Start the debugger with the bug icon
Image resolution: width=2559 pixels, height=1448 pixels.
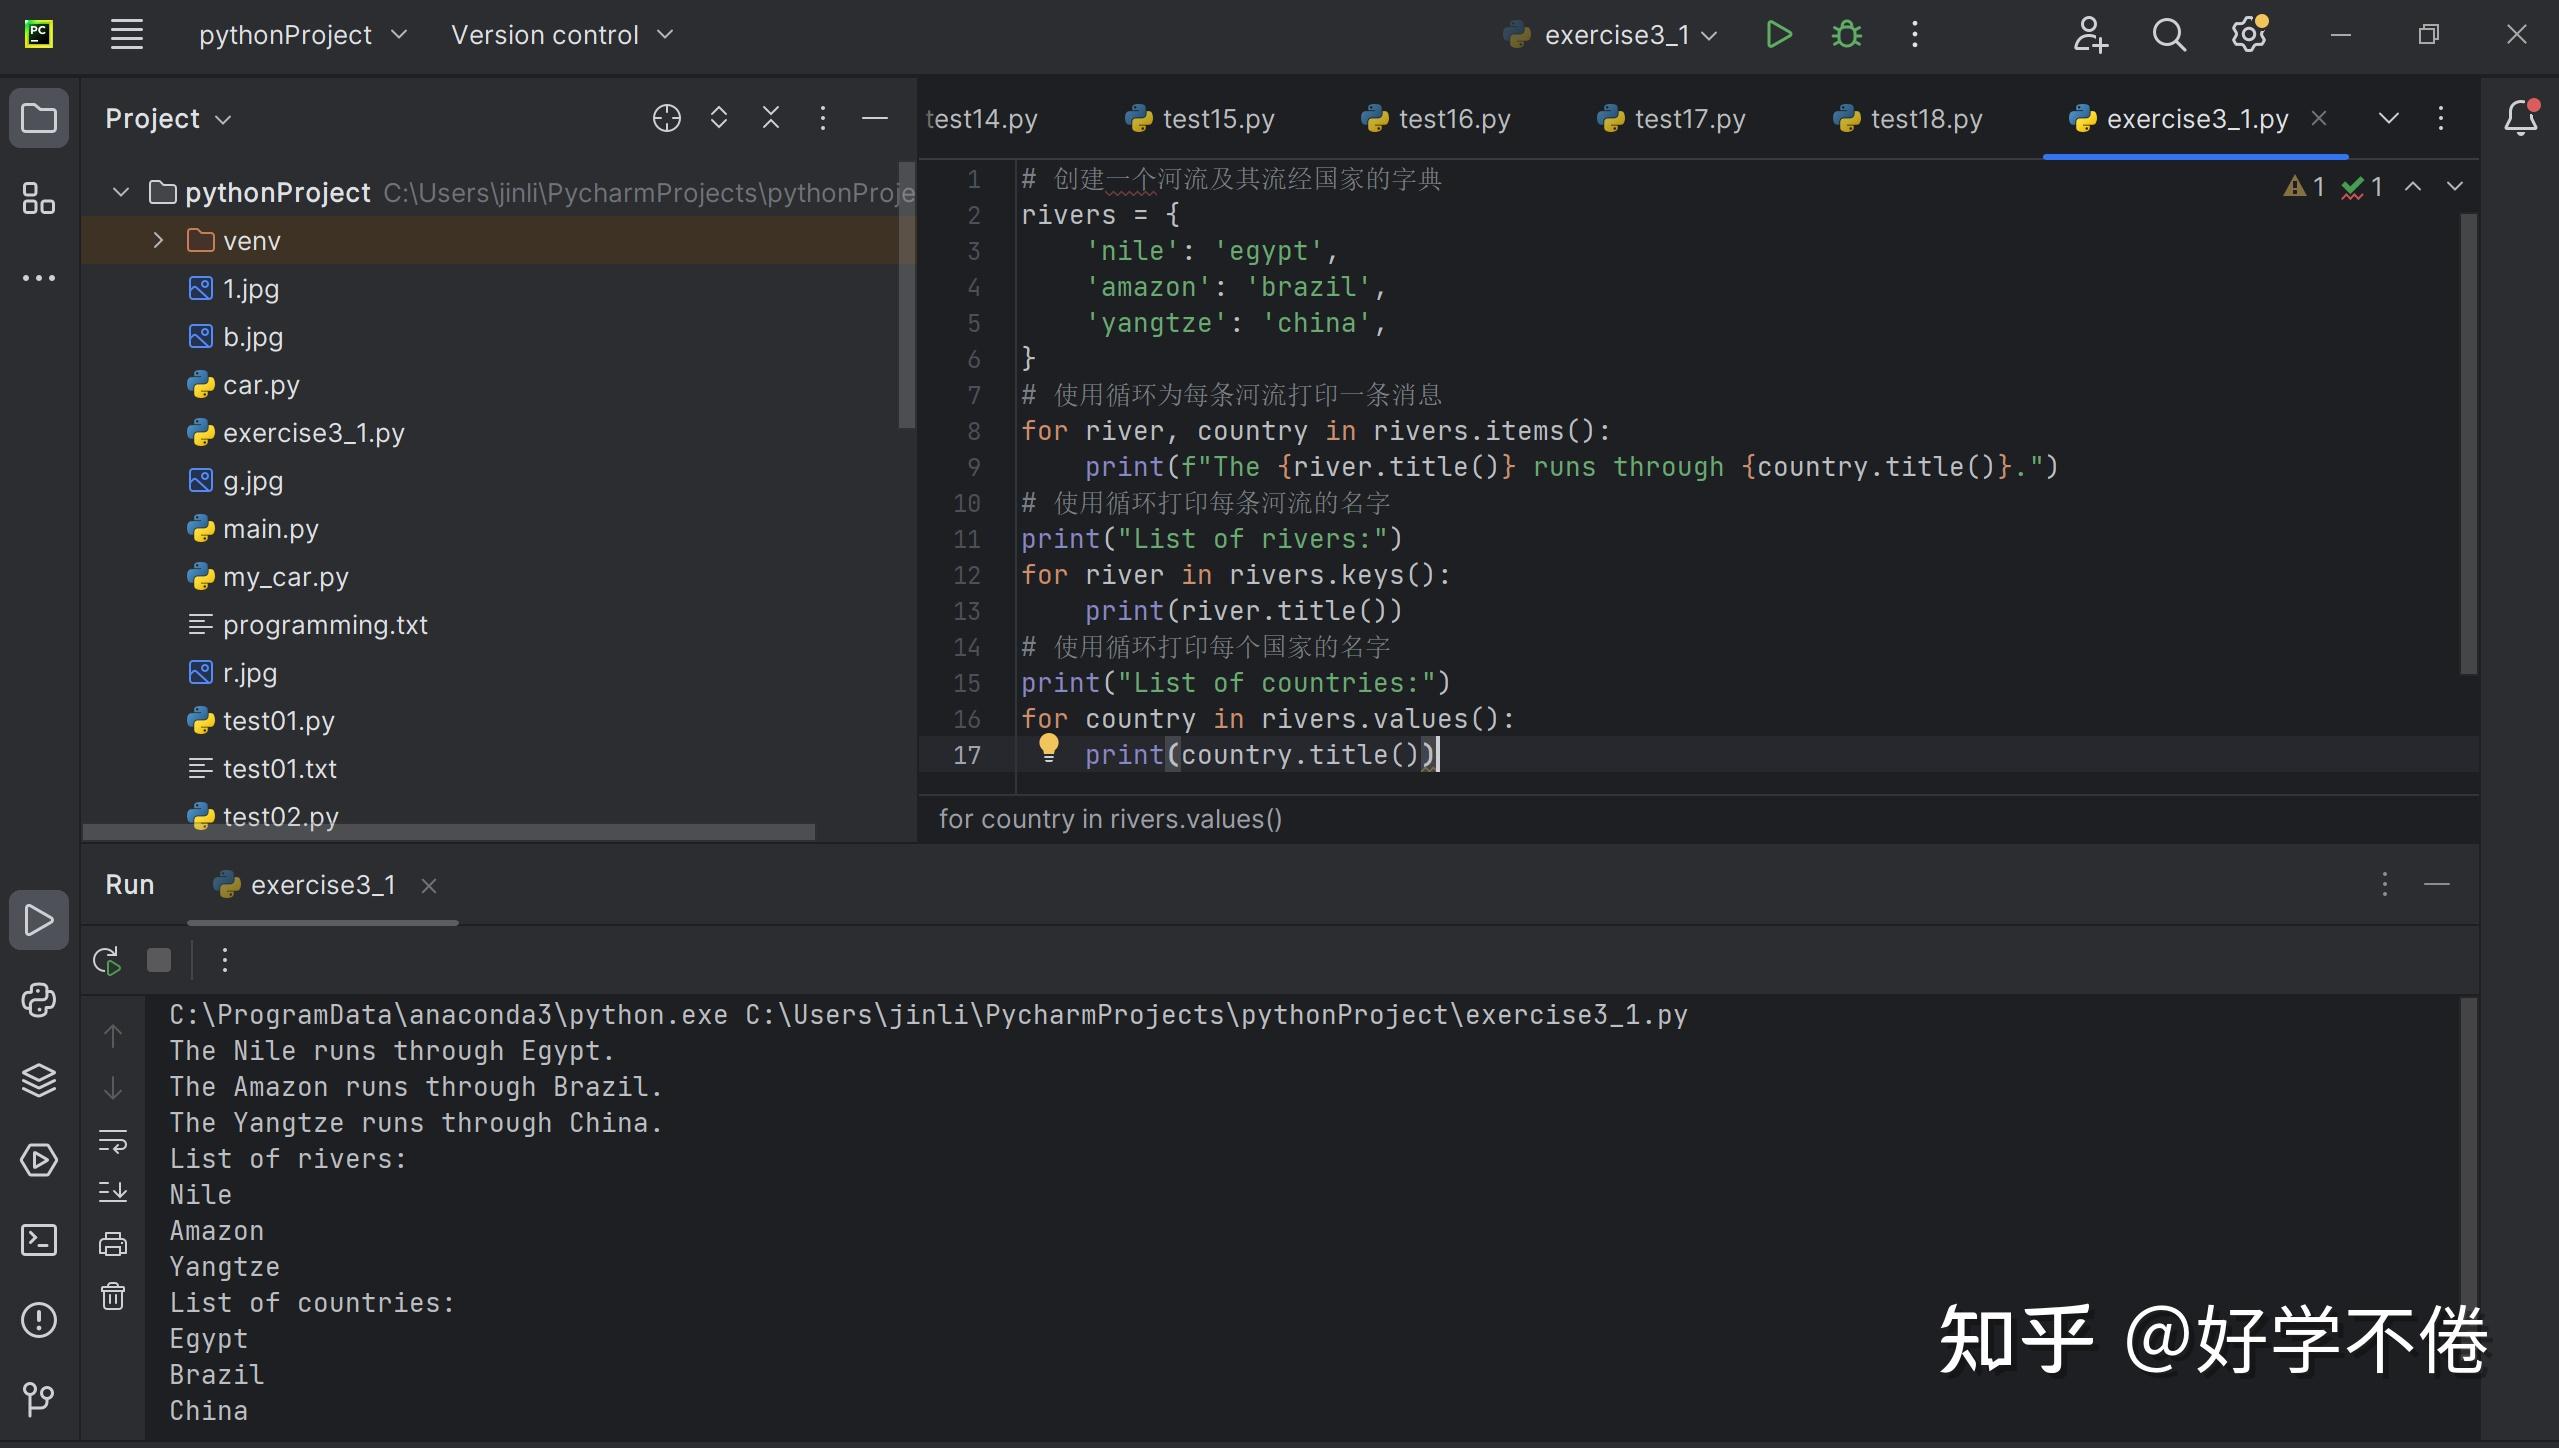(1846, 35)
